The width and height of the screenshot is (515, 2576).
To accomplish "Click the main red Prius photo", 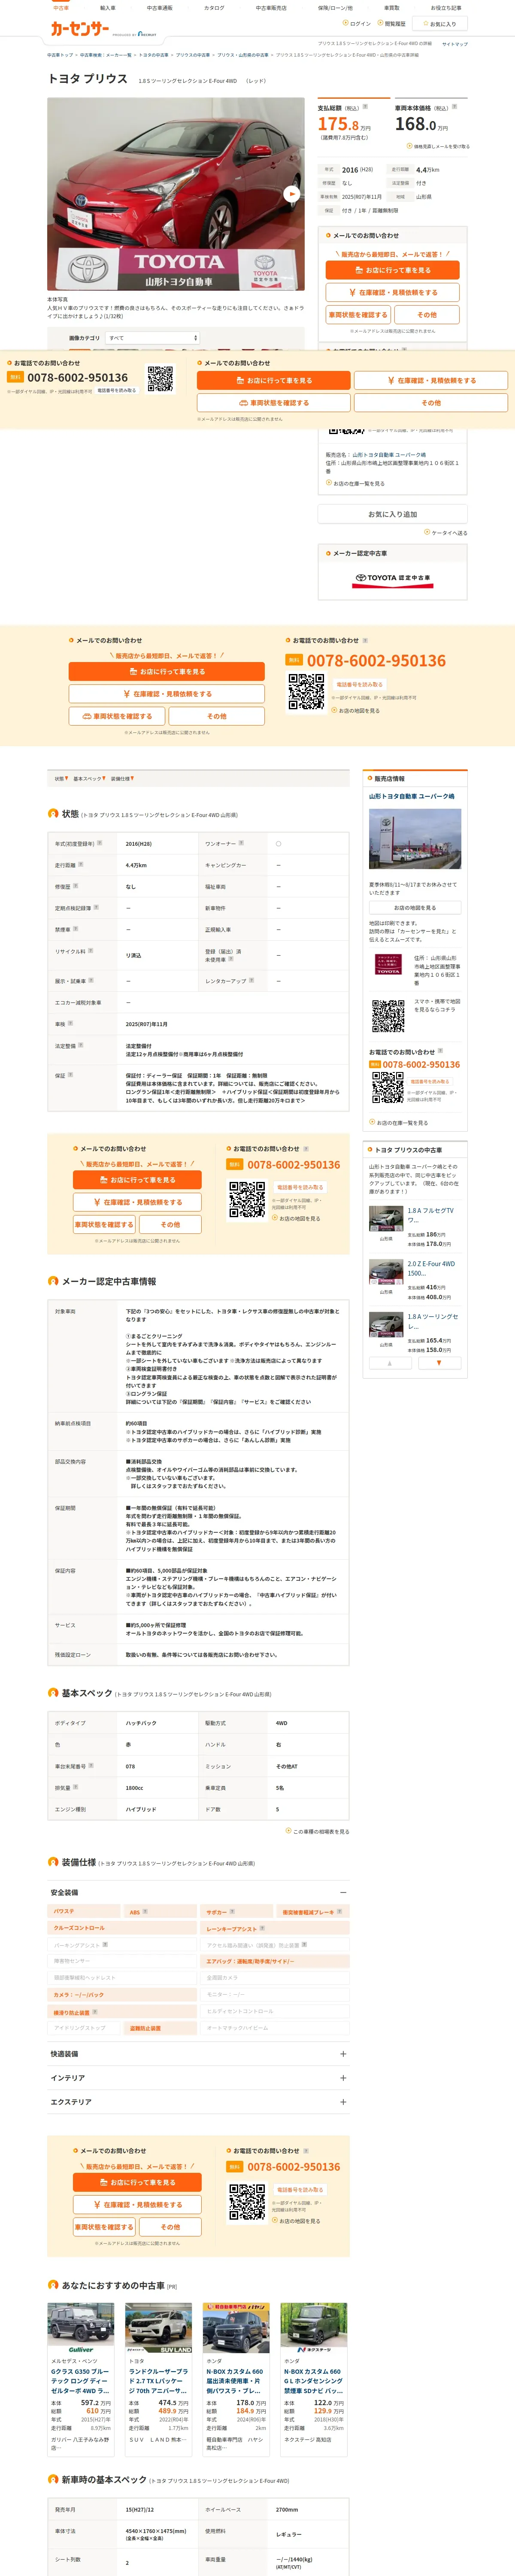I will click(x=176, y=194).
